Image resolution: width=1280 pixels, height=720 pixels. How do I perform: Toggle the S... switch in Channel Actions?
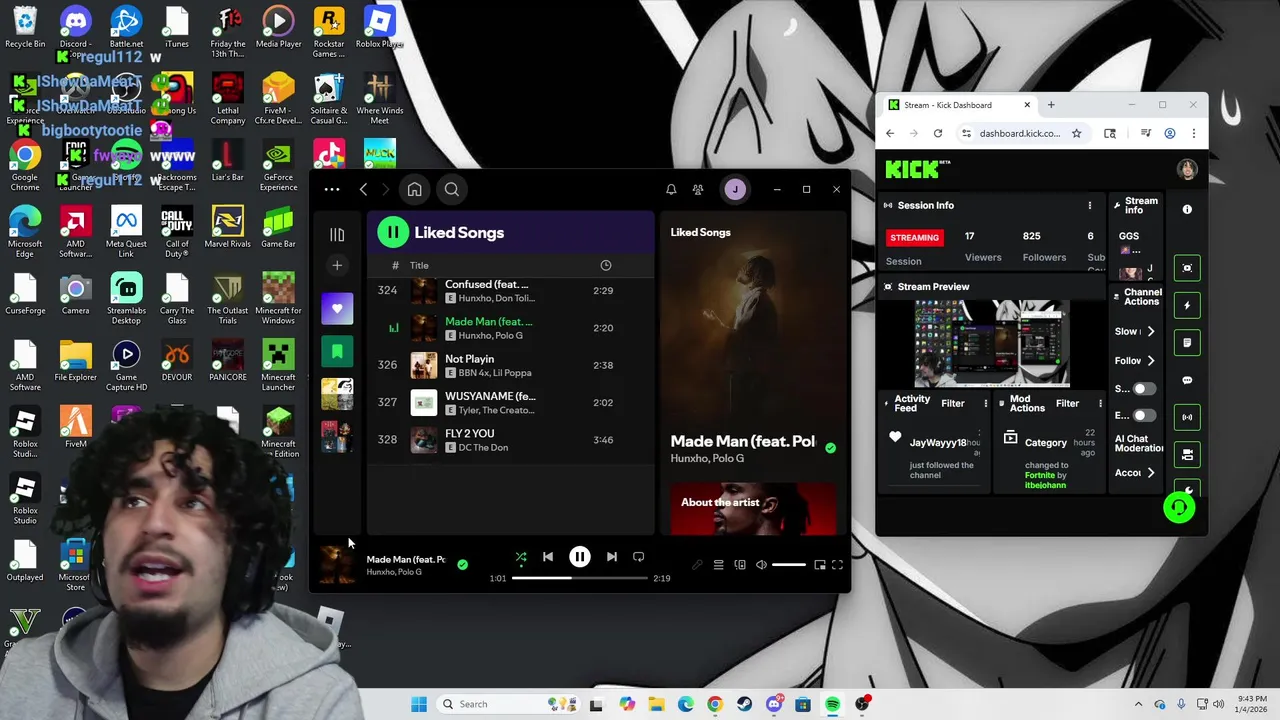(1143, 388)
